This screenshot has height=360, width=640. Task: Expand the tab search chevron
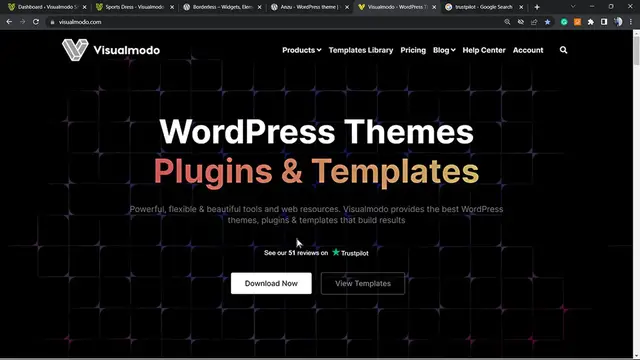[x=573, y=7]
